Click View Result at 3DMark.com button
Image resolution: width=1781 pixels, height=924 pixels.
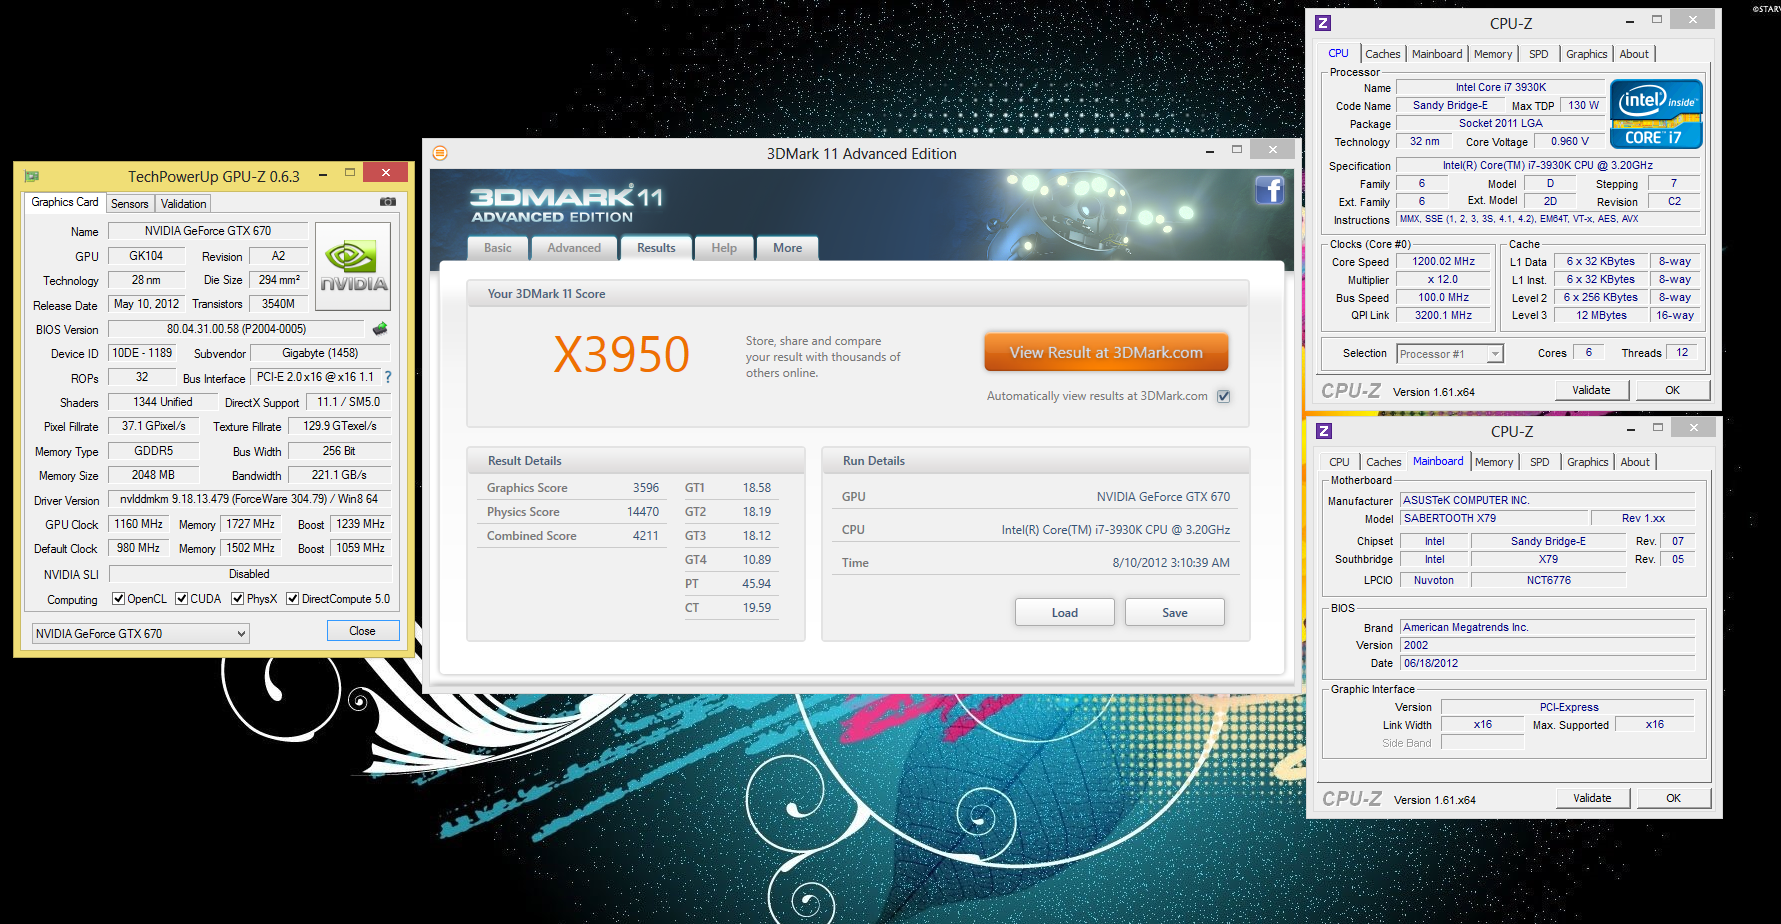pyautogui.click(x=1106, y=352)
